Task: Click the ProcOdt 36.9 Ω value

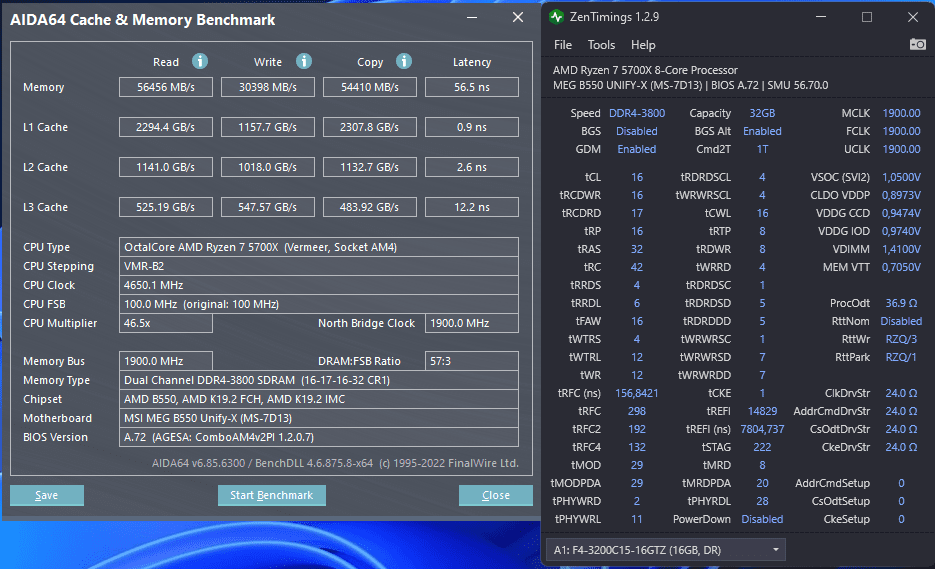Action: point(901,303)
